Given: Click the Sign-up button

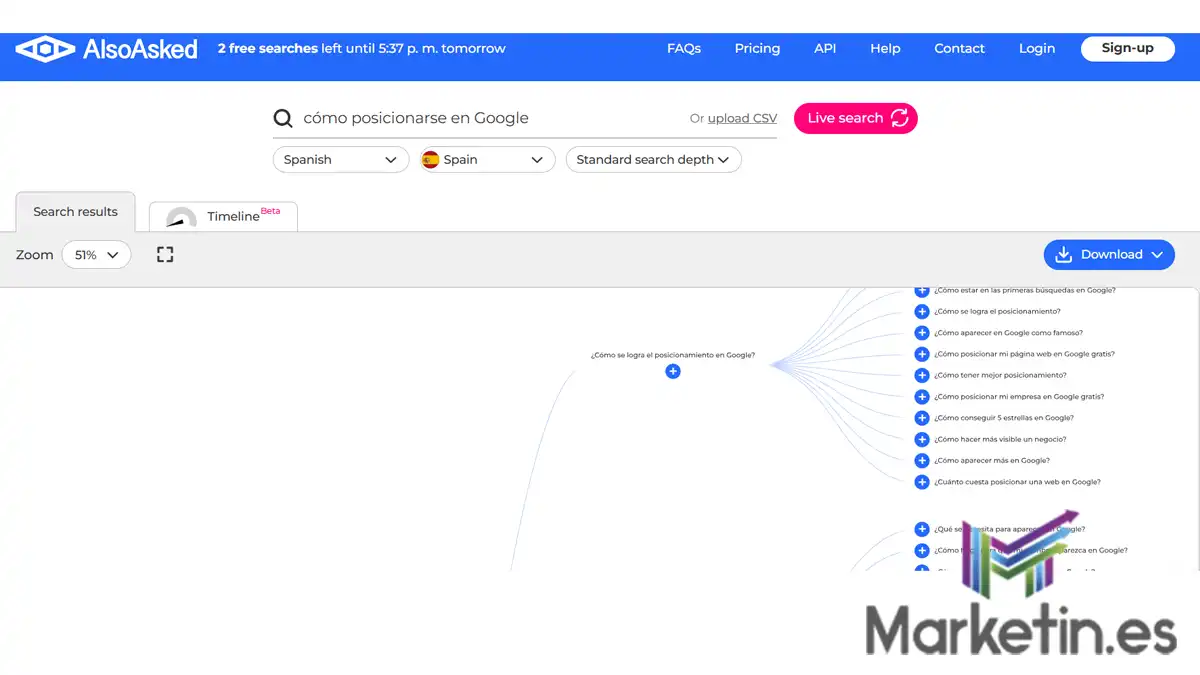Looking at the screenshot, I should (x=1127, y=48).
